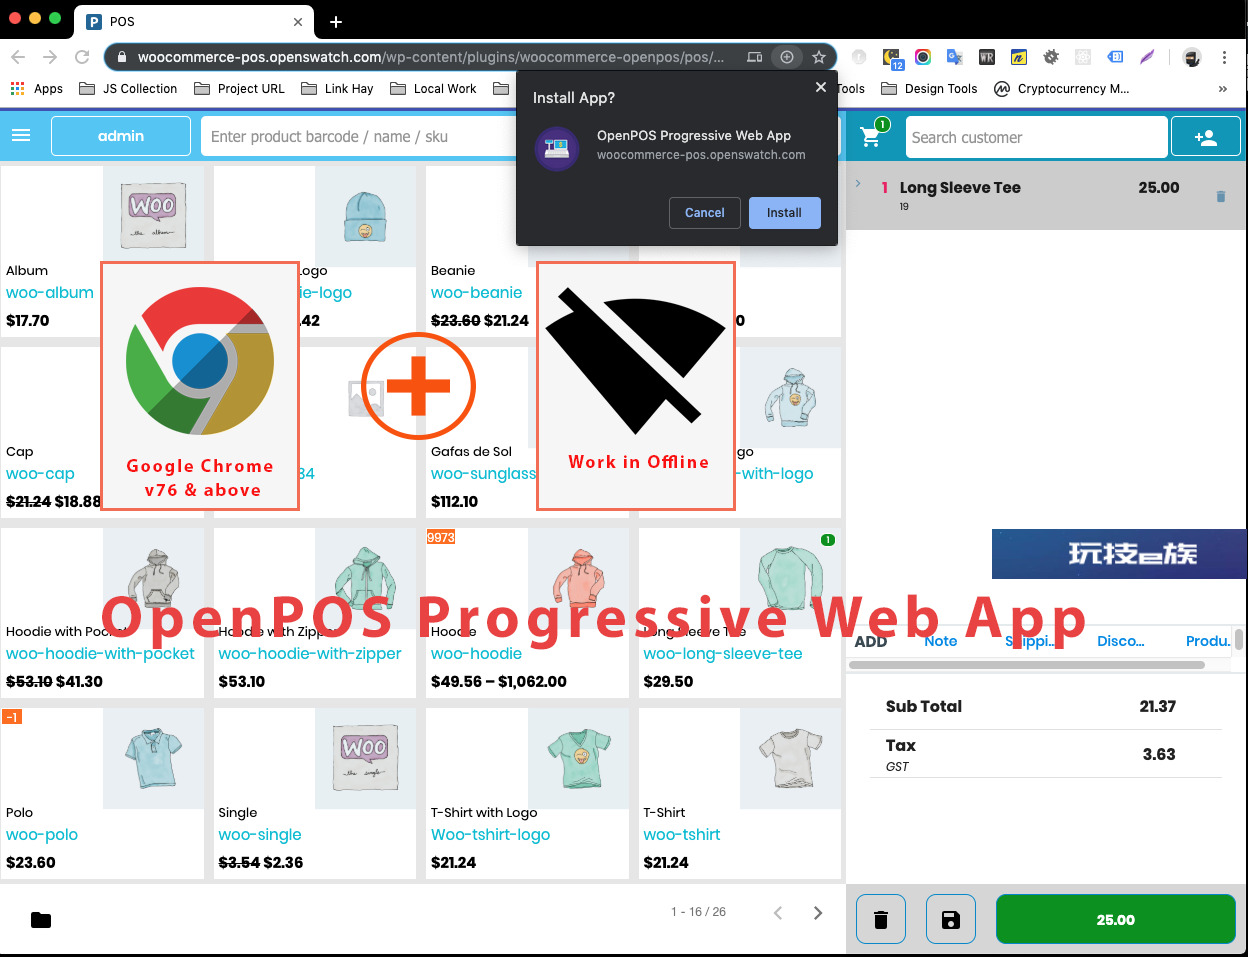
Task: Show hidden bookmarks with the overflow chevron
Action: (x=1222, y=89)
